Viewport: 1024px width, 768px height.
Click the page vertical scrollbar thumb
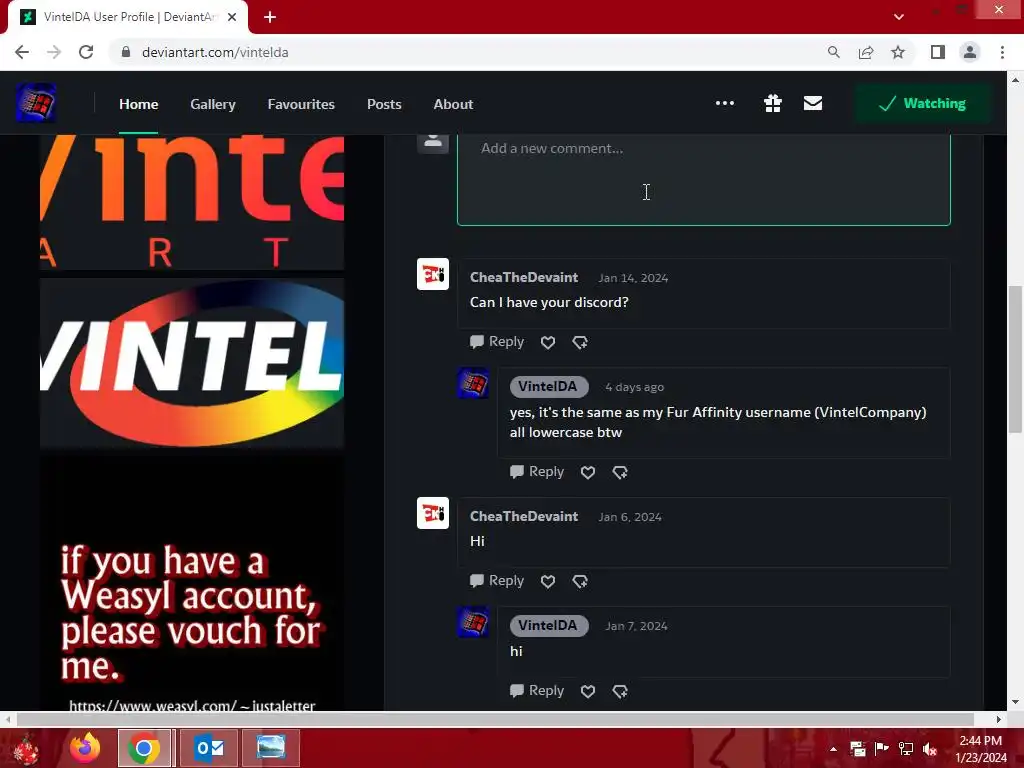(x=1014, y=359)
